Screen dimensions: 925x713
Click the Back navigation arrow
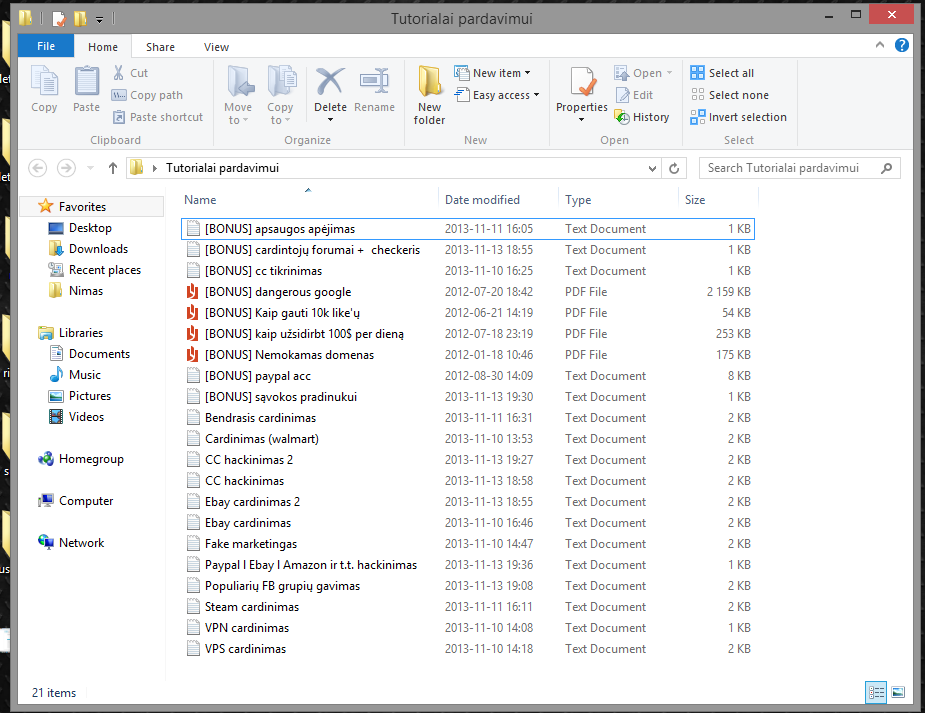tap(38, 168)
